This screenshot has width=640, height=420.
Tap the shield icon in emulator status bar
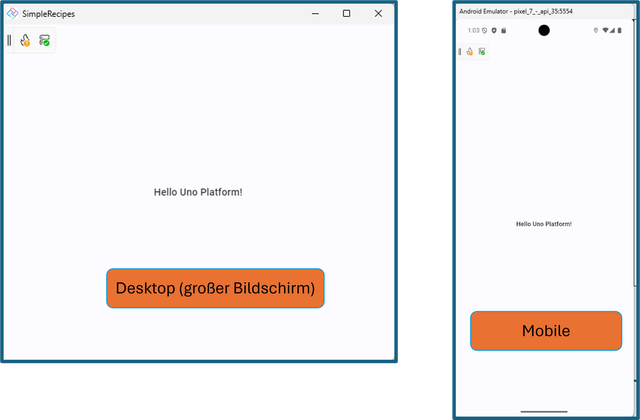pyautogui.click(x=494, y=30)
